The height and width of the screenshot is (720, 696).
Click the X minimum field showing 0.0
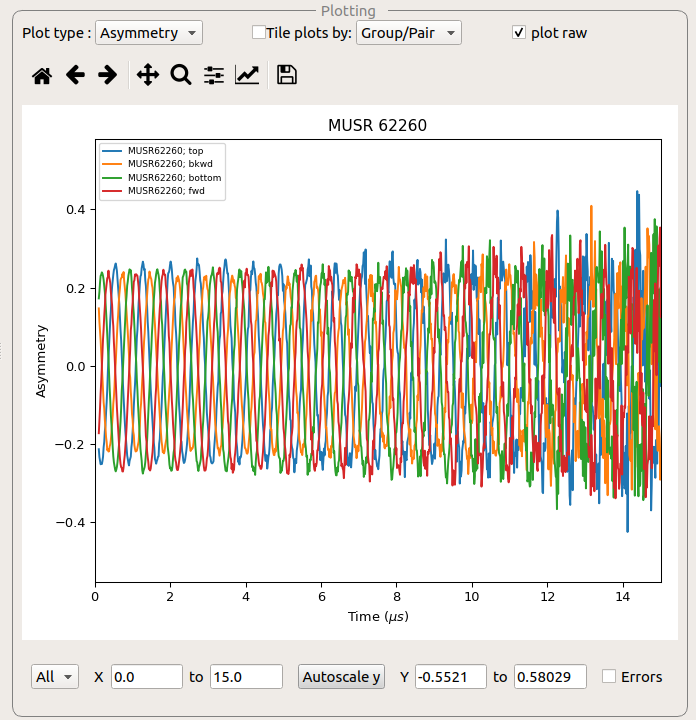pos(146,677)
